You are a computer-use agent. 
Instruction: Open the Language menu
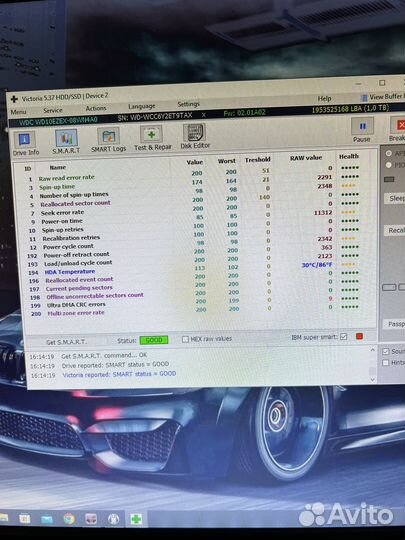tap(142, 106)
